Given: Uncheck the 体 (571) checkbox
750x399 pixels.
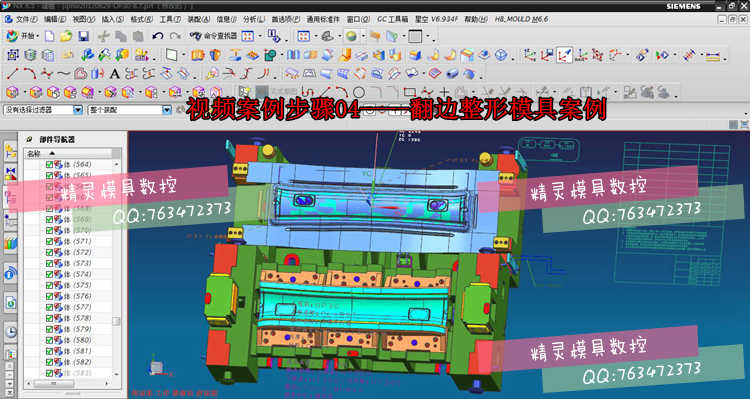Looking at the screenshot, I should pyautogui.click(x=49, y=241).
